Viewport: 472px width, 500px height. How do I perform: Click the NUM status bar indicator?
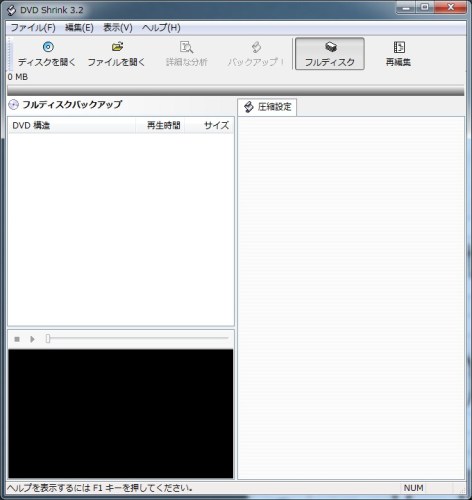click(x=413, y=488)
